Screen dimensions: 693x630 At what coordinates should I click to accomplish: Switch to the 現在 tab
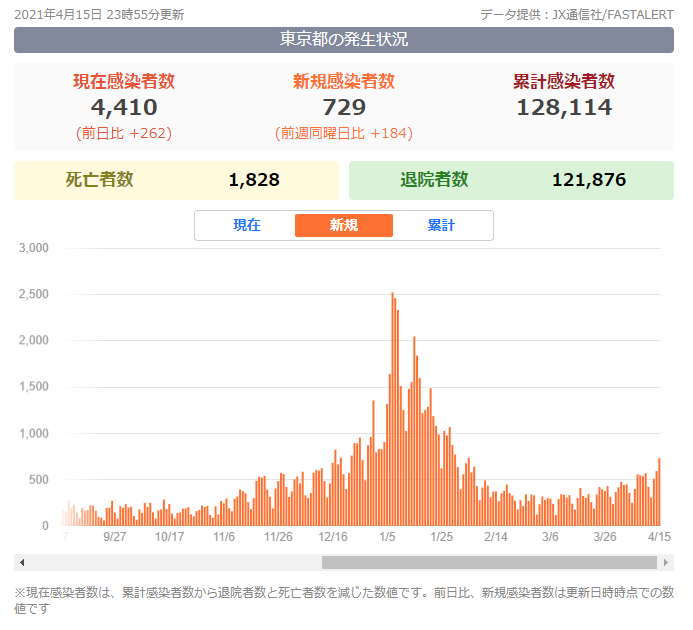click(246, 225)
